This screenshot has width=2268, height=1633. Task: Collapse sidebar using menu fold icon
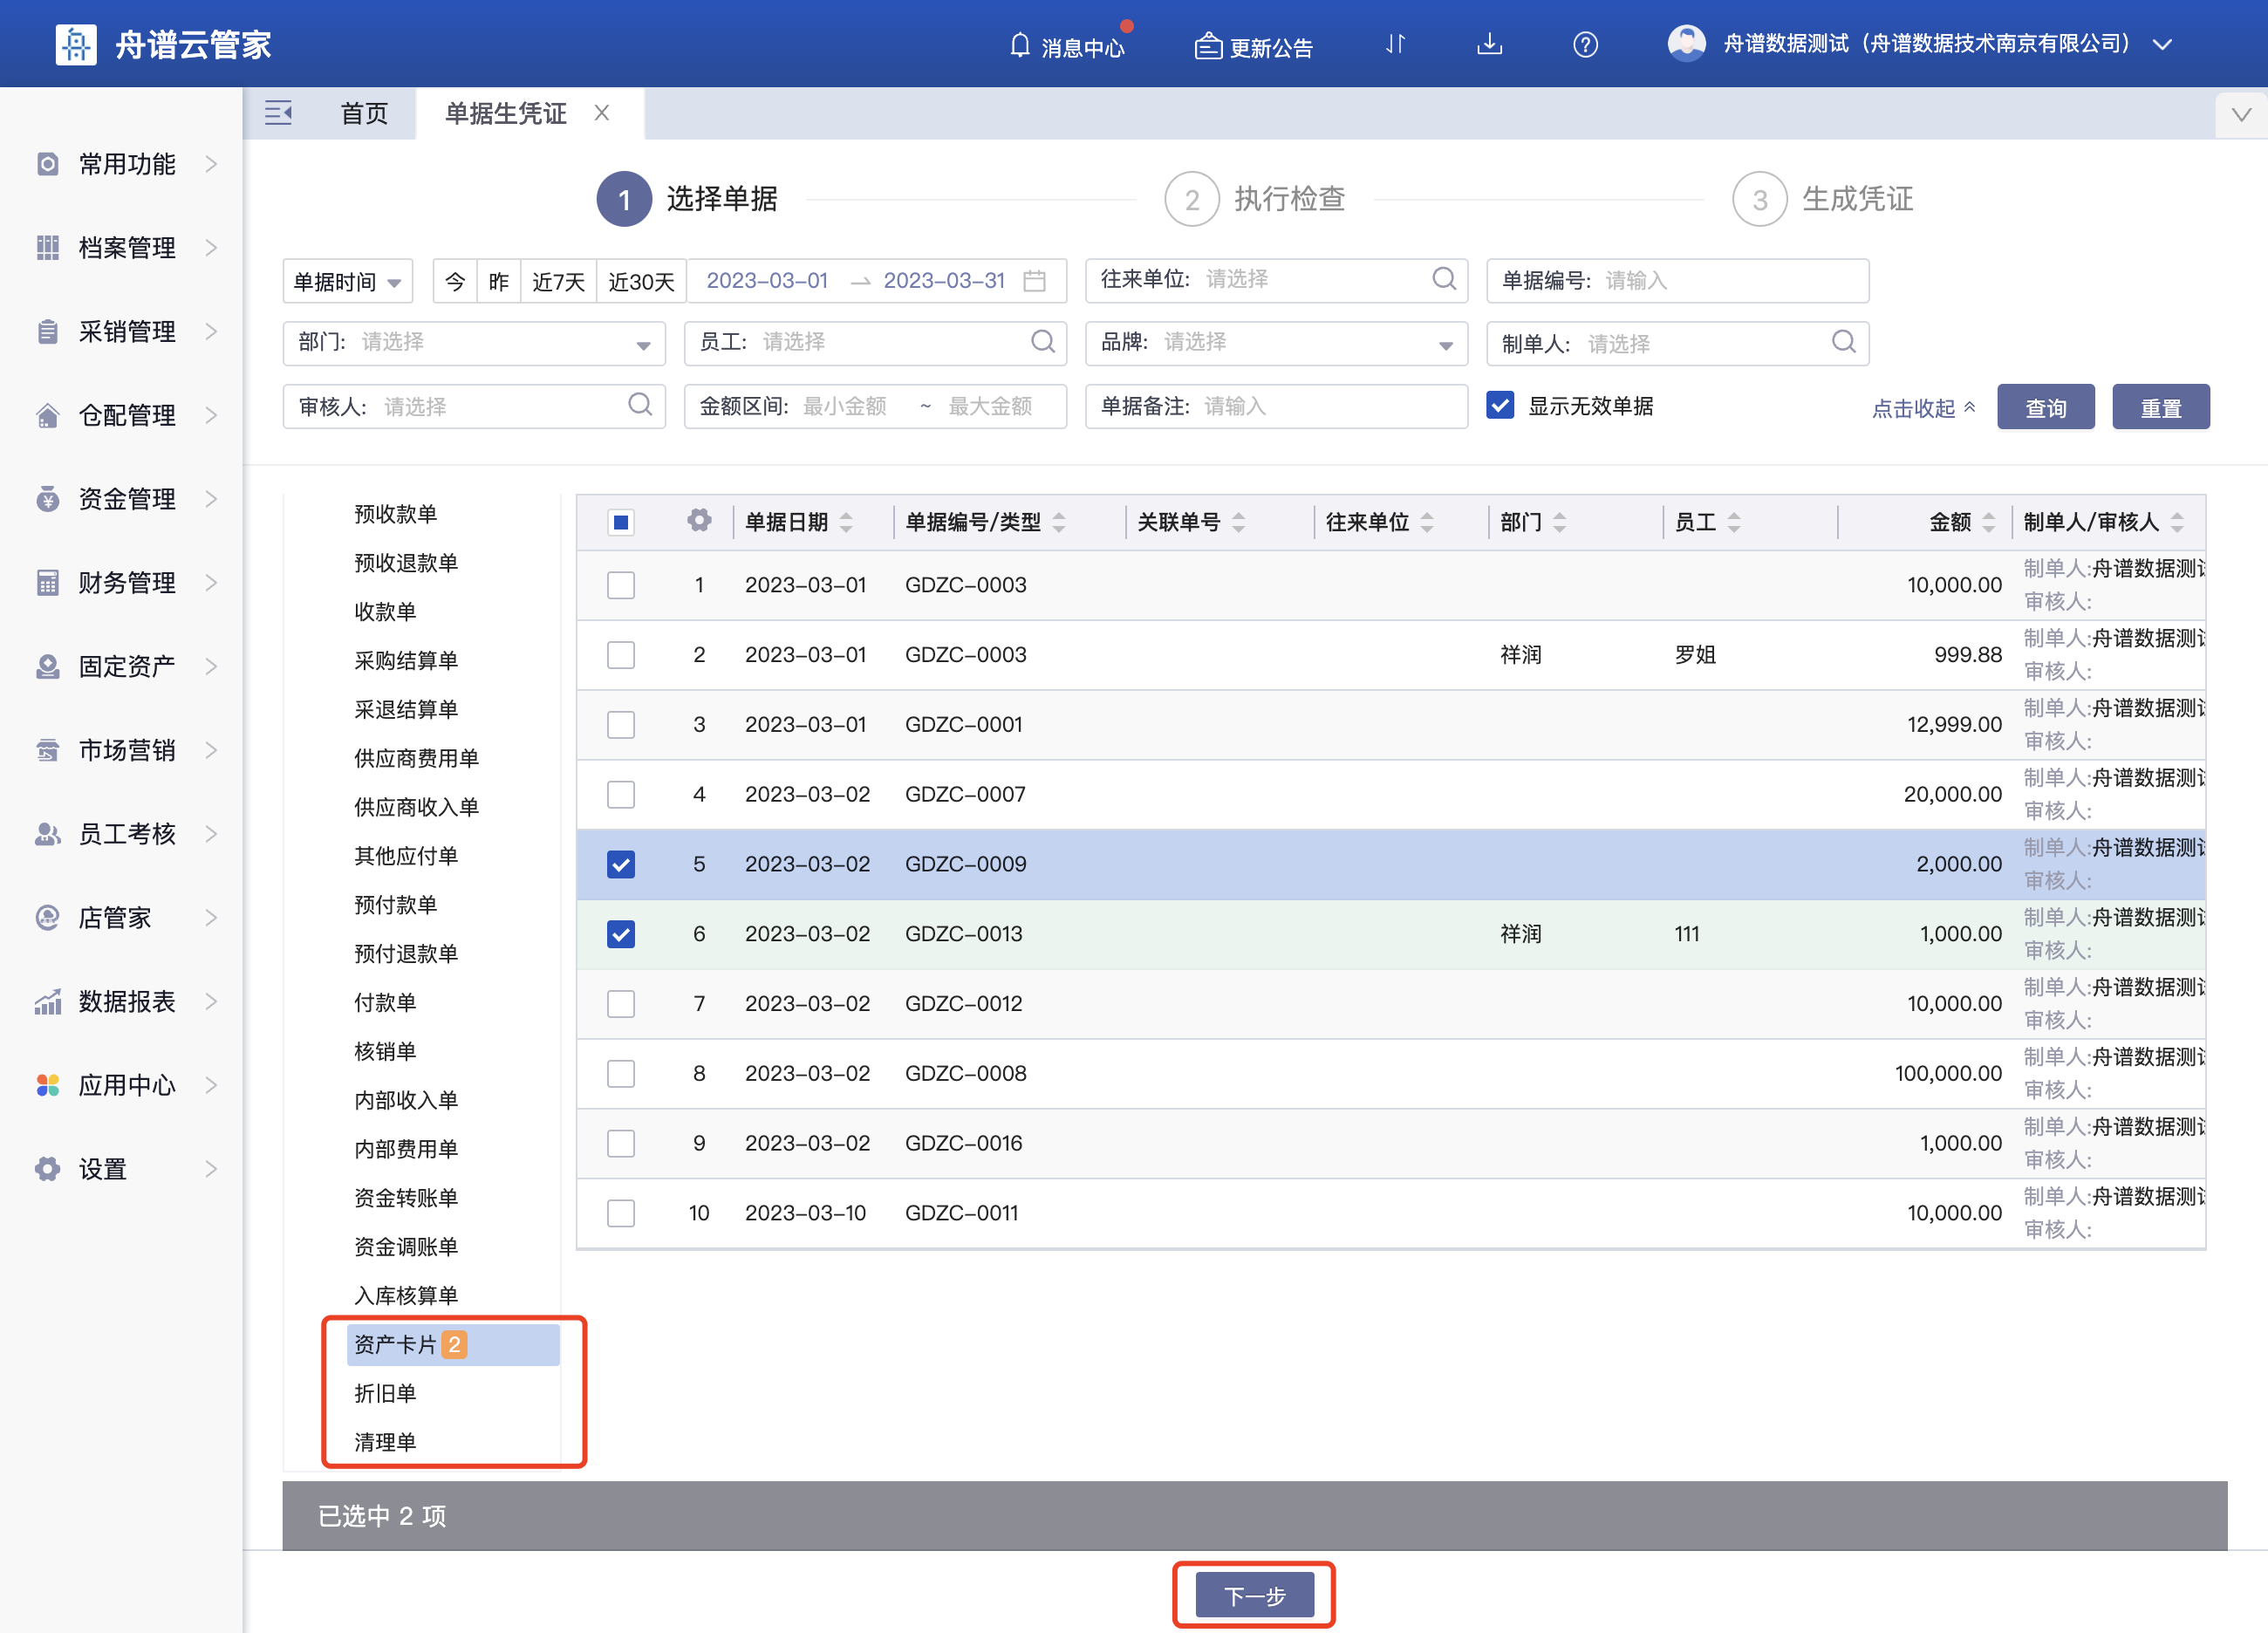[278, 113]
